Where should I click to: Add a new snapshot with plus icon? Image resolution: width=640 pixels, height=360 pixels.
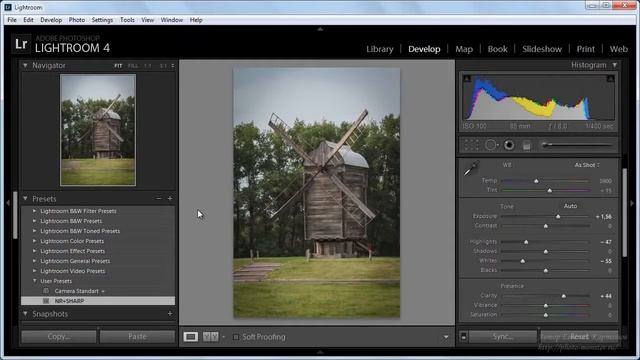click(x=170, y=313)
